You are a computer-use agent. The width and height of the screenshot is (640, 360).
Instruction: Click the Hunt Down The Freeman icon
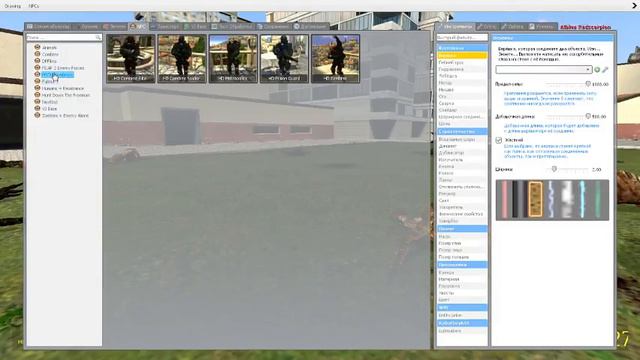tap(37, 95)
